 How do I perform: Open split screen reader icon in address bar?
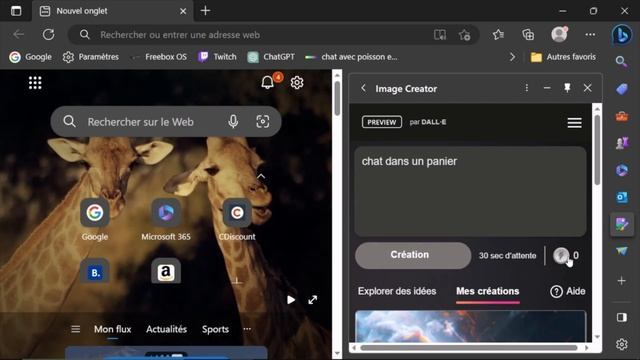pos(440,35)
